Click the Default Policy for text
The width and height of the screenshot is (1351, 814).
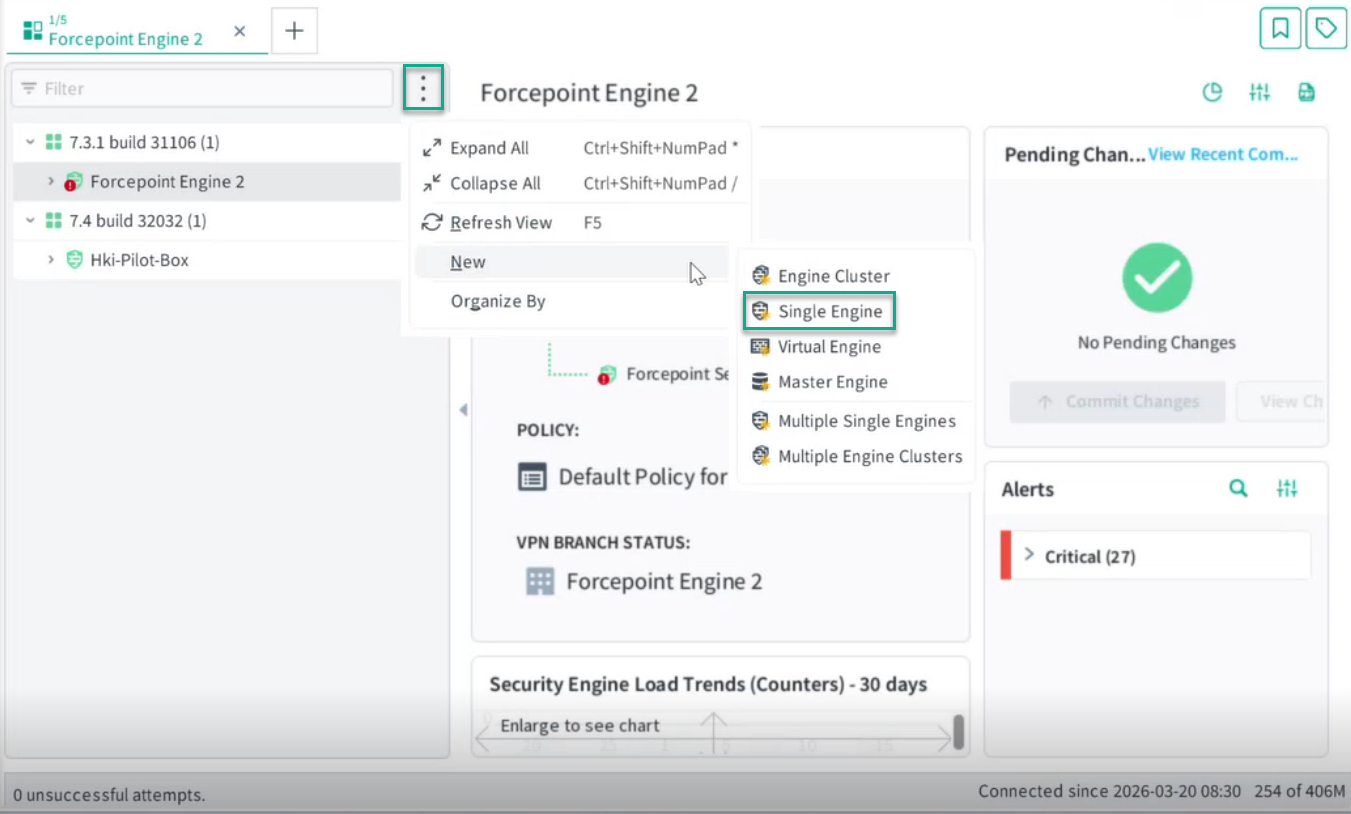pos(643,477)
